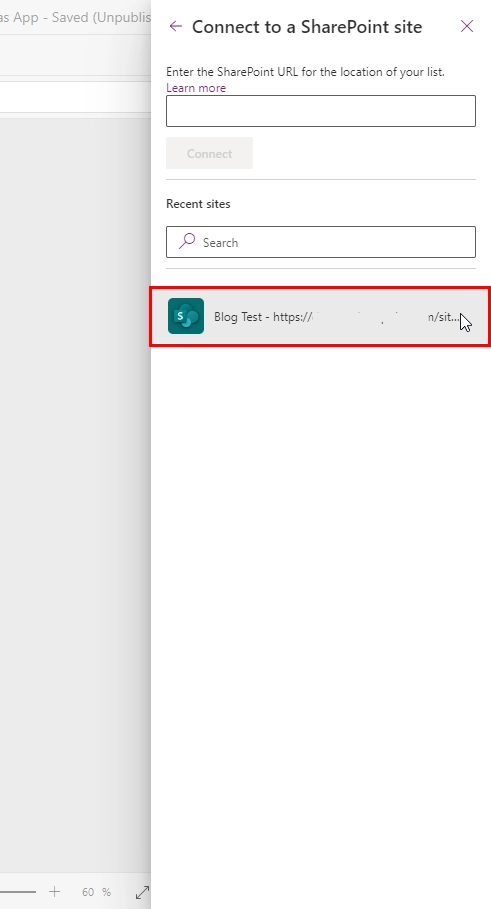Click the fit-to-window expand arrows icon
This screenshot has width=491, height=909.
point(142,892)
